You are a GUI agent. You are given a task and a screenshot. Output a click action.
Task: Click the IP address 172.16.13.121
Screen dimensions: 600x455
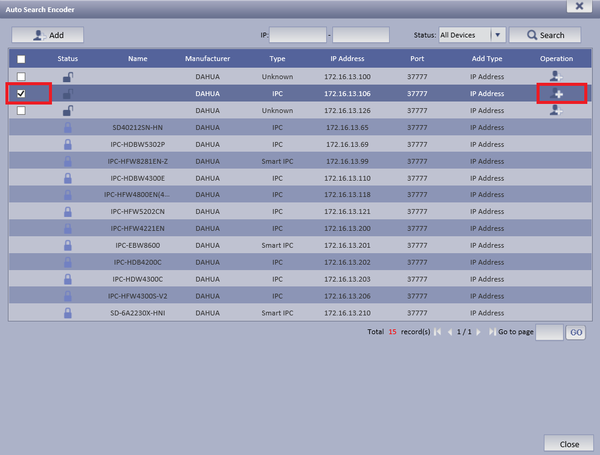347,211
